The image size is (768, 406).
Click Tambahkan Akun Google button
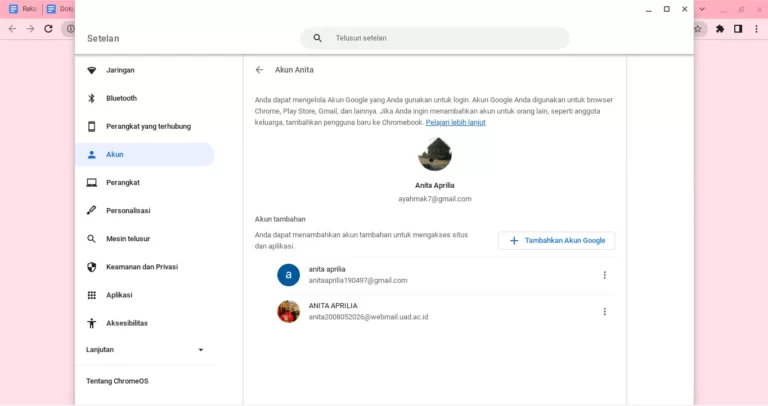pyautogui.click(x=556, y=241)
